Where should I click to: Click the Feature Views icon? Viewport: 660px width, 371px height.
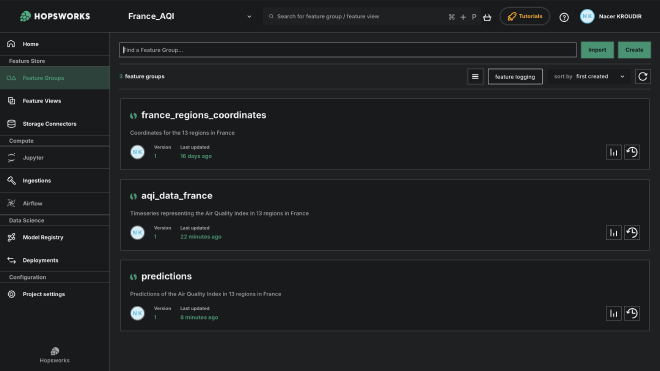11,101
